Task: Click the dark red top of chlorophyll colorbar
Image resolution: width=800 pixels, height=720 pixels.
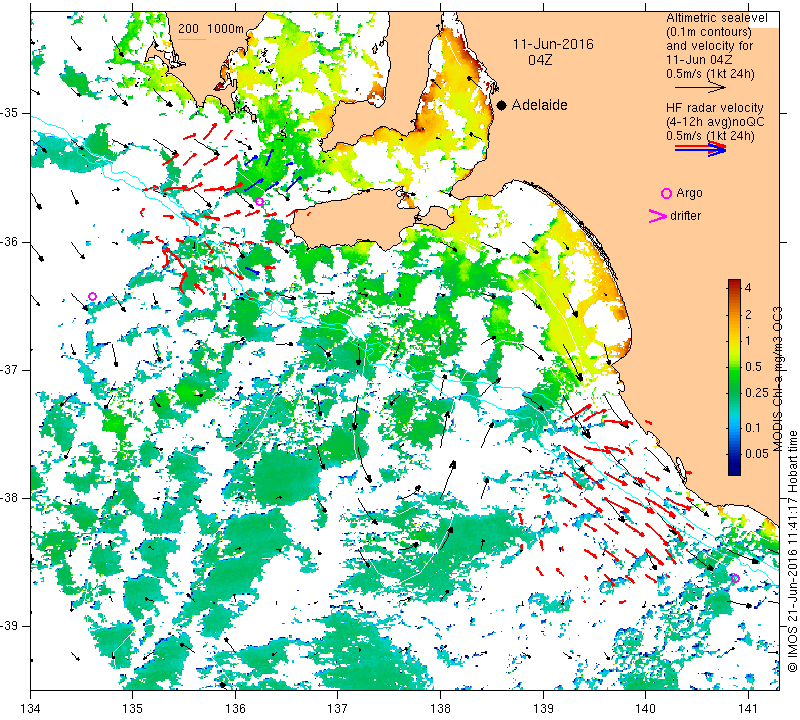Action: pyautogui.click(x=734, y=282)
